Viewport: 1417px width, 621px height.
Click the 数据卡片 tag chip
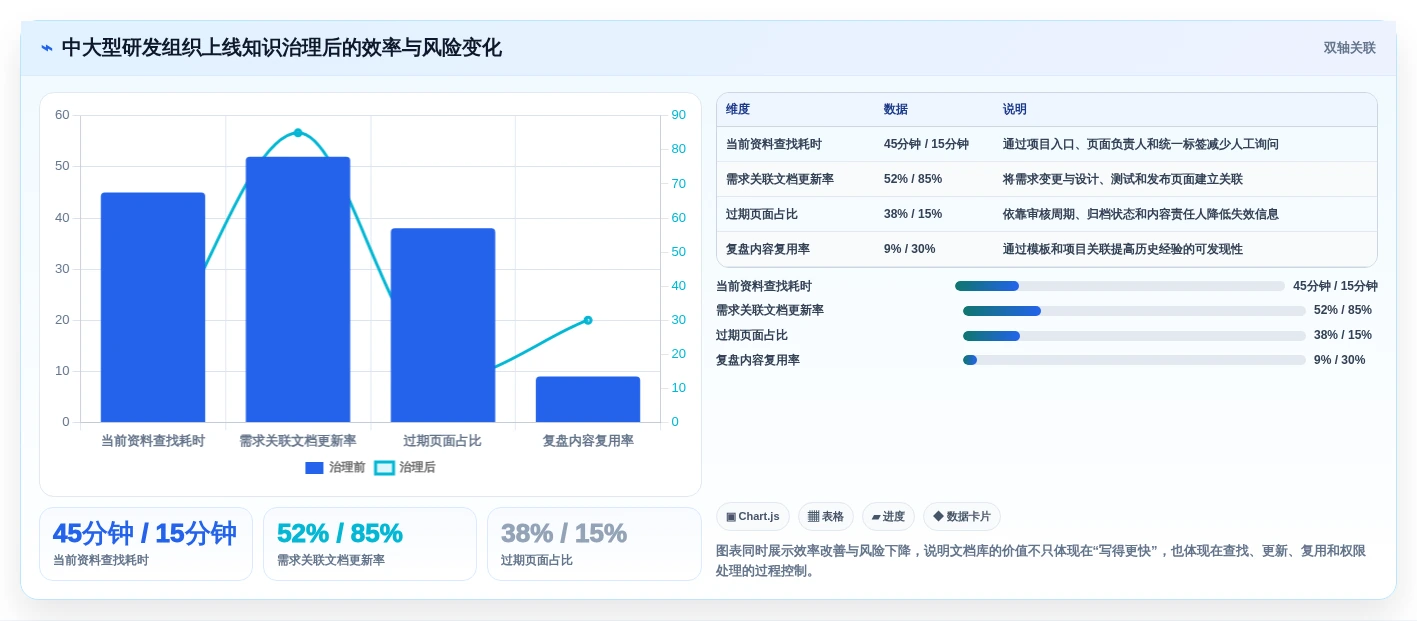click(962, 517)
